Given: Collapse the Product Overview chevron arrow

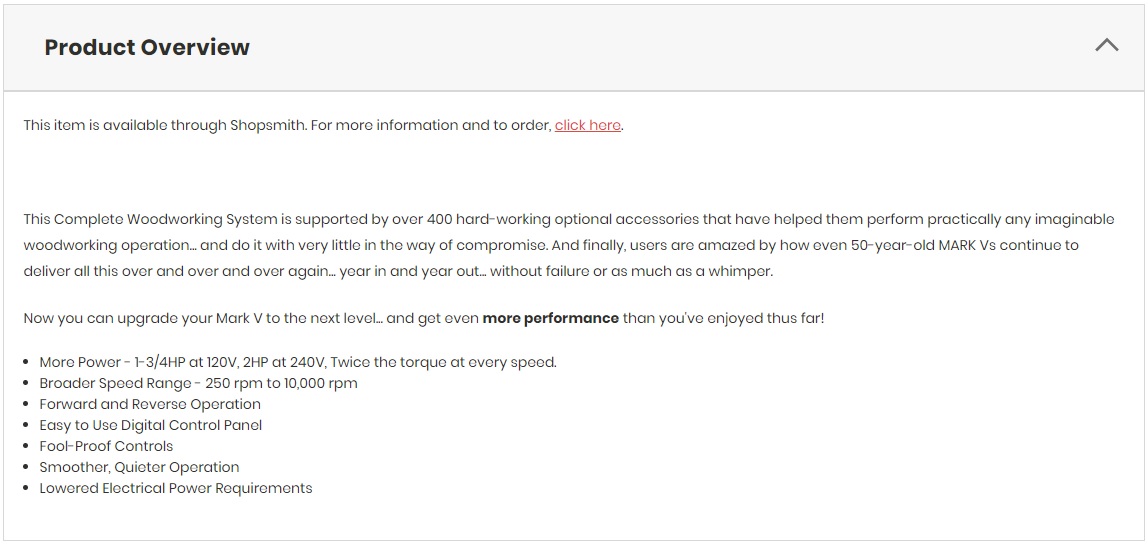Looking at the screenshot, I should click(x=1106, y=45).
